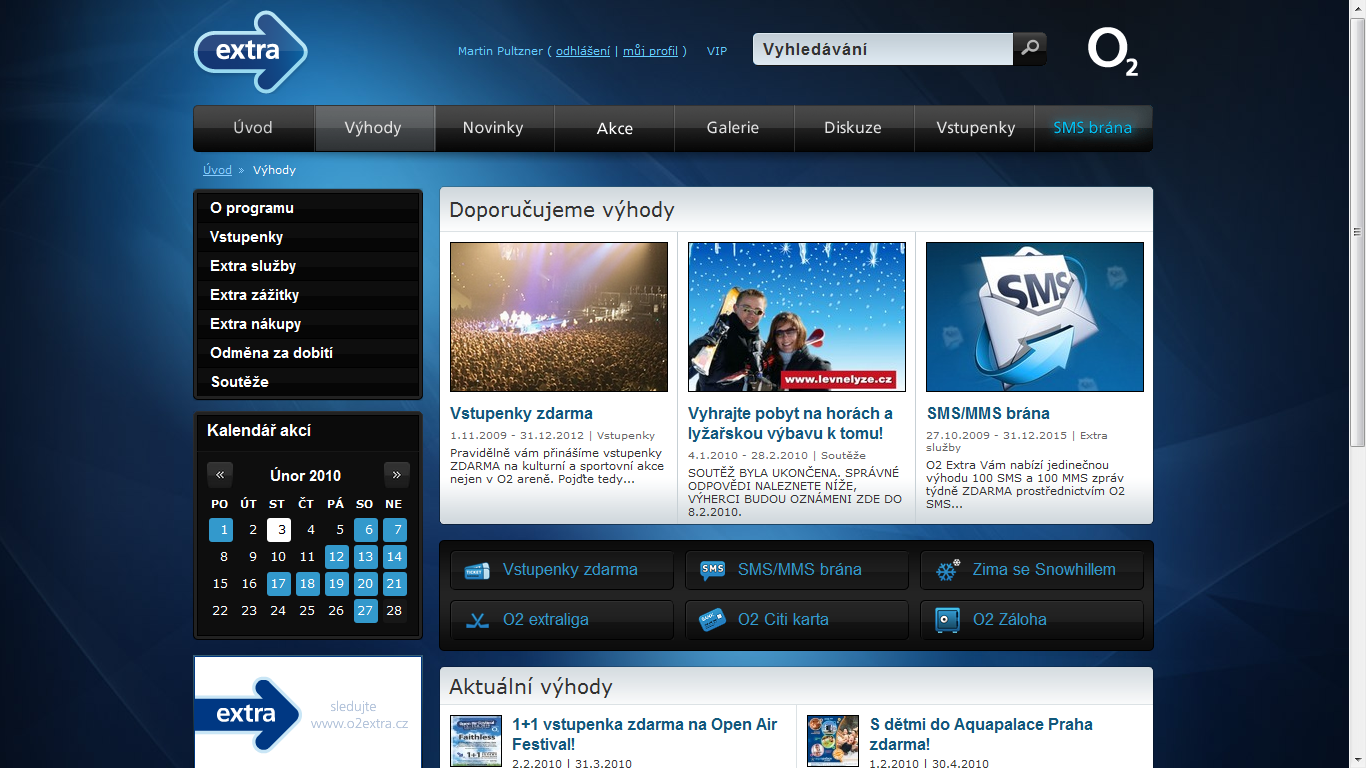Image resolution: width=1366 pixels, height=768 pixels.
Task: Open Extra zážitky in the sidebar menu
Action: click(x=254, y=295)
